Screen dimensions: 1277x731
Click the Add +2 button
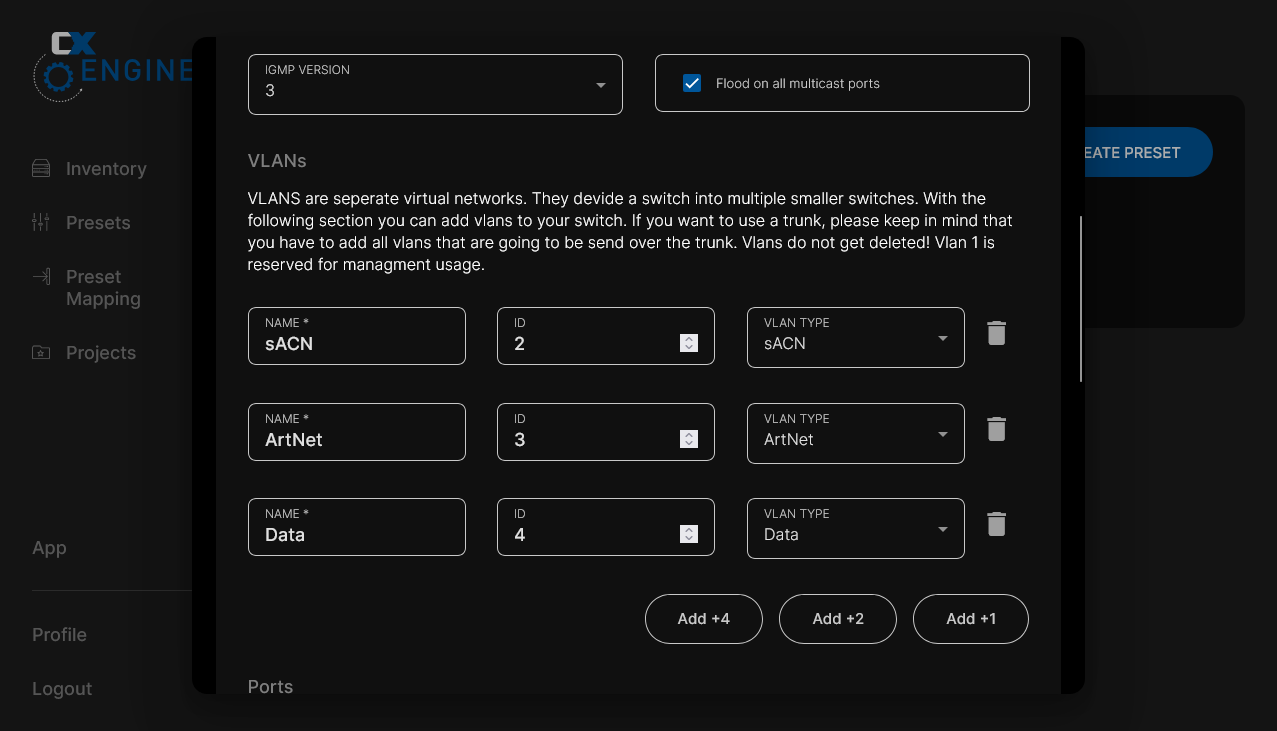837,619
